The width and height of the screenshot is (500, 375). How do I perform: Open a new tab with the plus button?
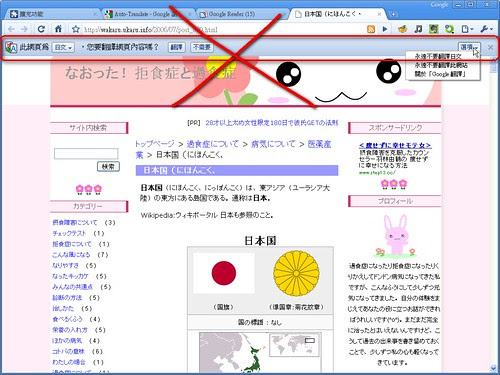point(394,14)
